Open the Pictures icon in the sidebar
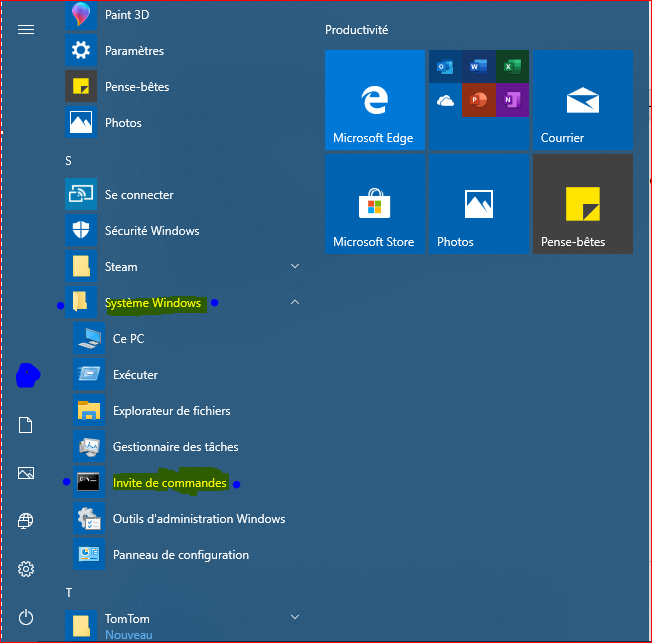The width and height of the screenshot is (652, 643). (26, 473)
